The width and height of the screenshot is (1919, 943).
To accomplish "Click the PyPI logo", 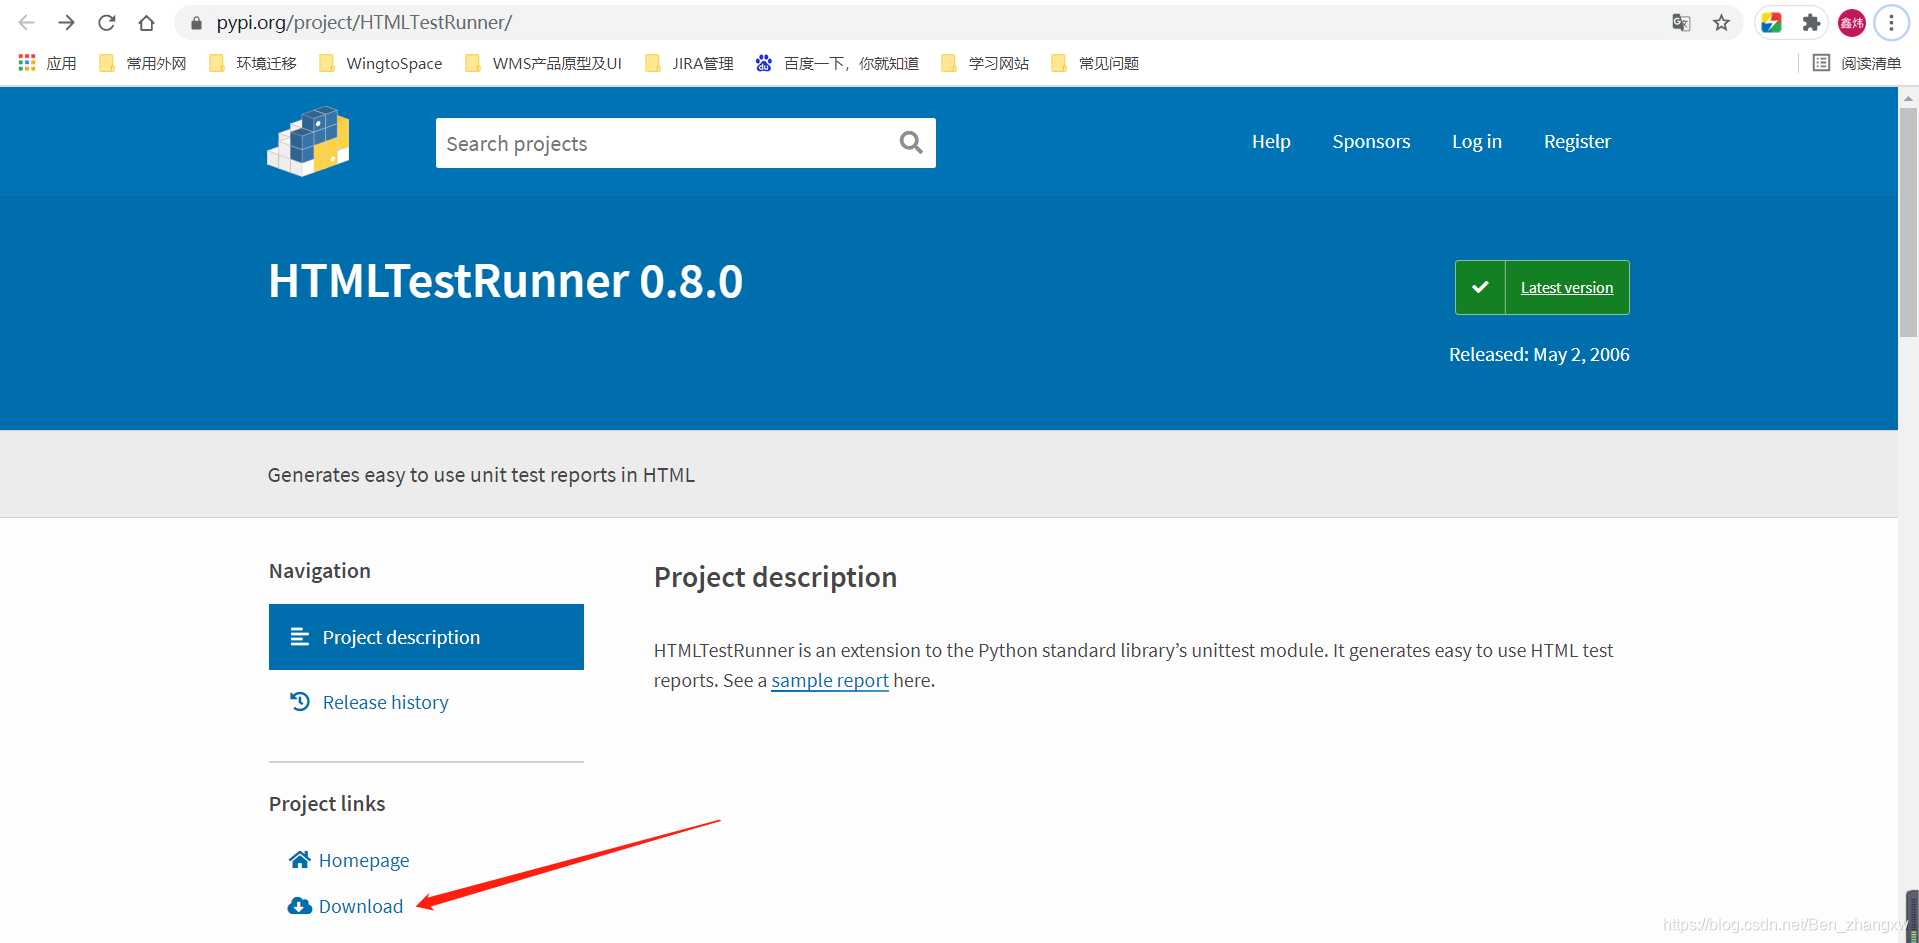I will tap(308, 141).
